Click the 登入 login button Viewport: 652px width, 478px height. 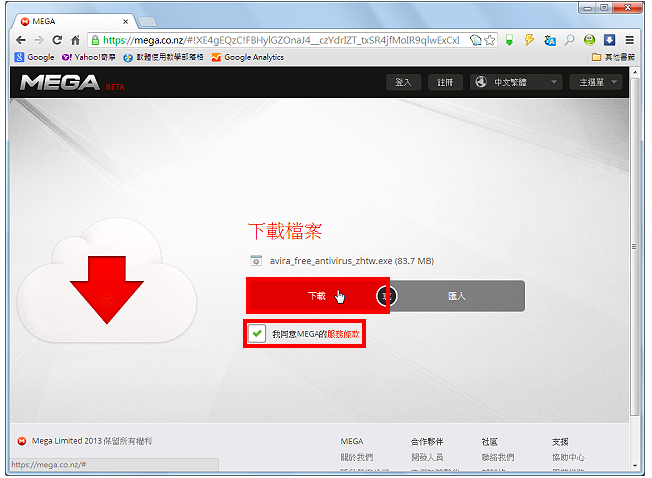[403, 82]
